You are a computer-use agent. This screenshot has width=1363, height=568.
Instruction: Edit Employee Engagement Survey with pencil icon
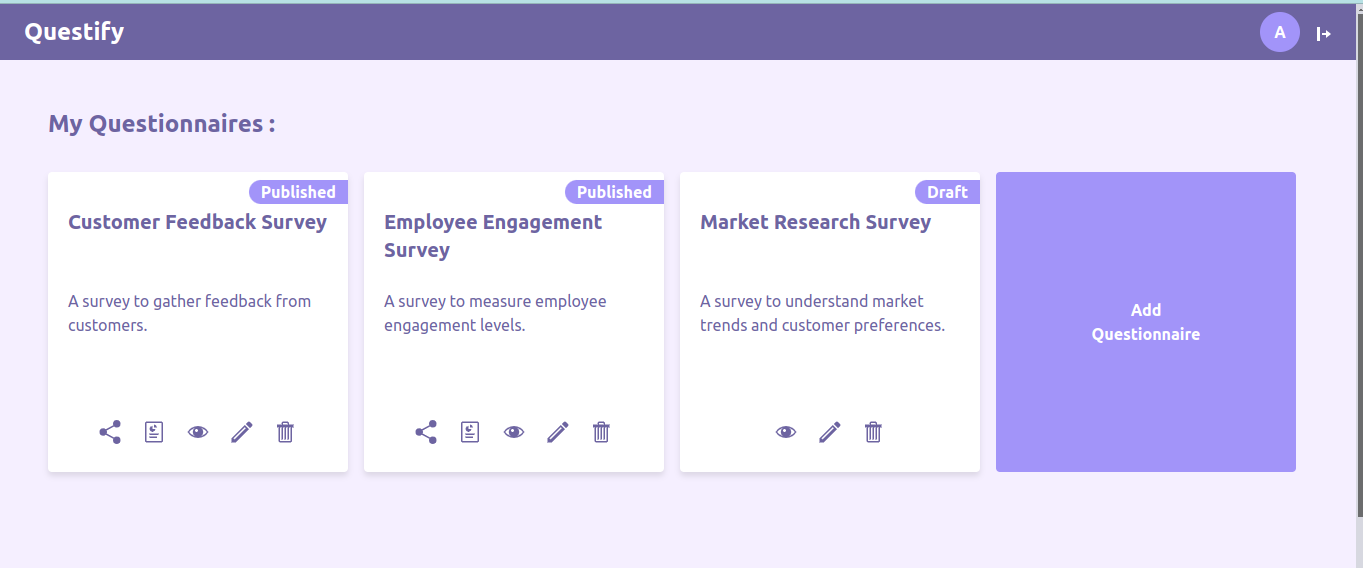click(558, 432)
